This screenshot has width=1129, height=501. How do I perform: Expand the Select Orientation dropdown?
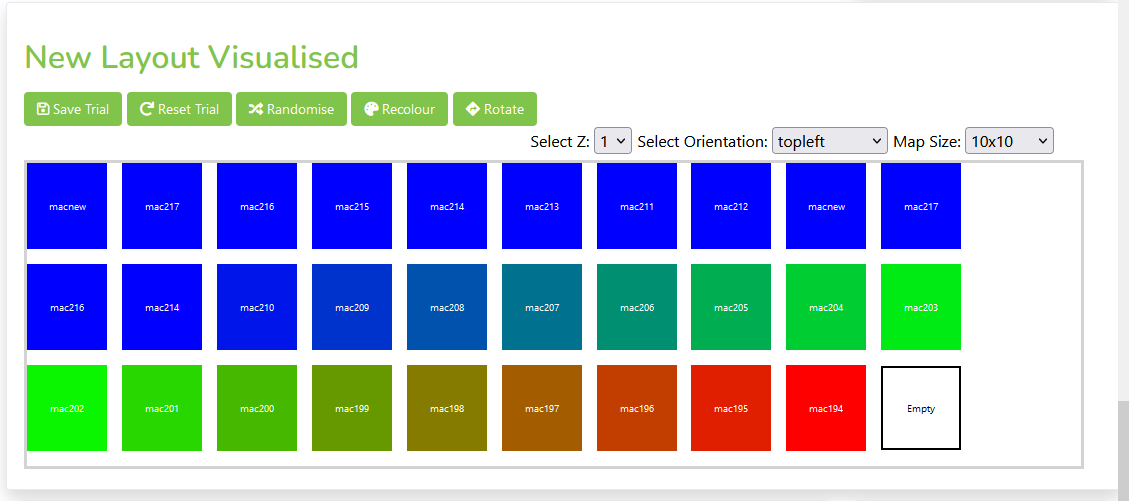click(x=829, y=141)
